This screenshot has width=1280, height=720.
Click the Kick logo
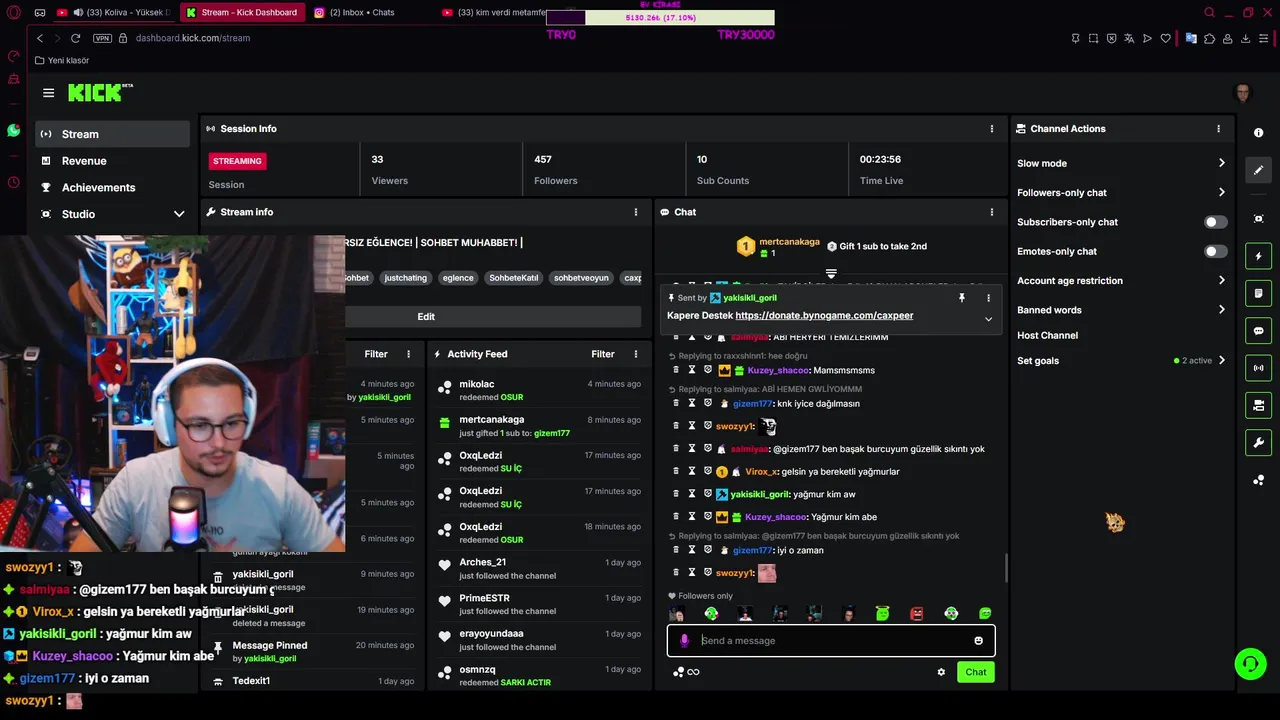pos(100,93)
